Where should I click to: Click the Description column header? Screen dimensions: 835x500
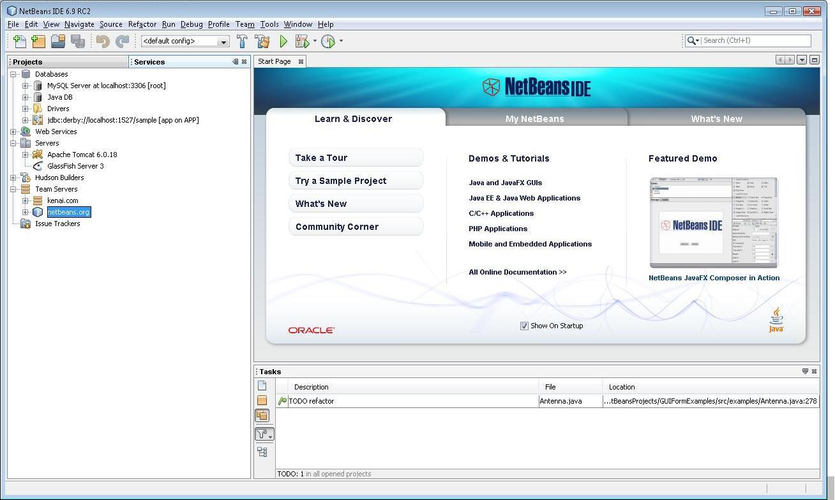(x=413, y=387)
